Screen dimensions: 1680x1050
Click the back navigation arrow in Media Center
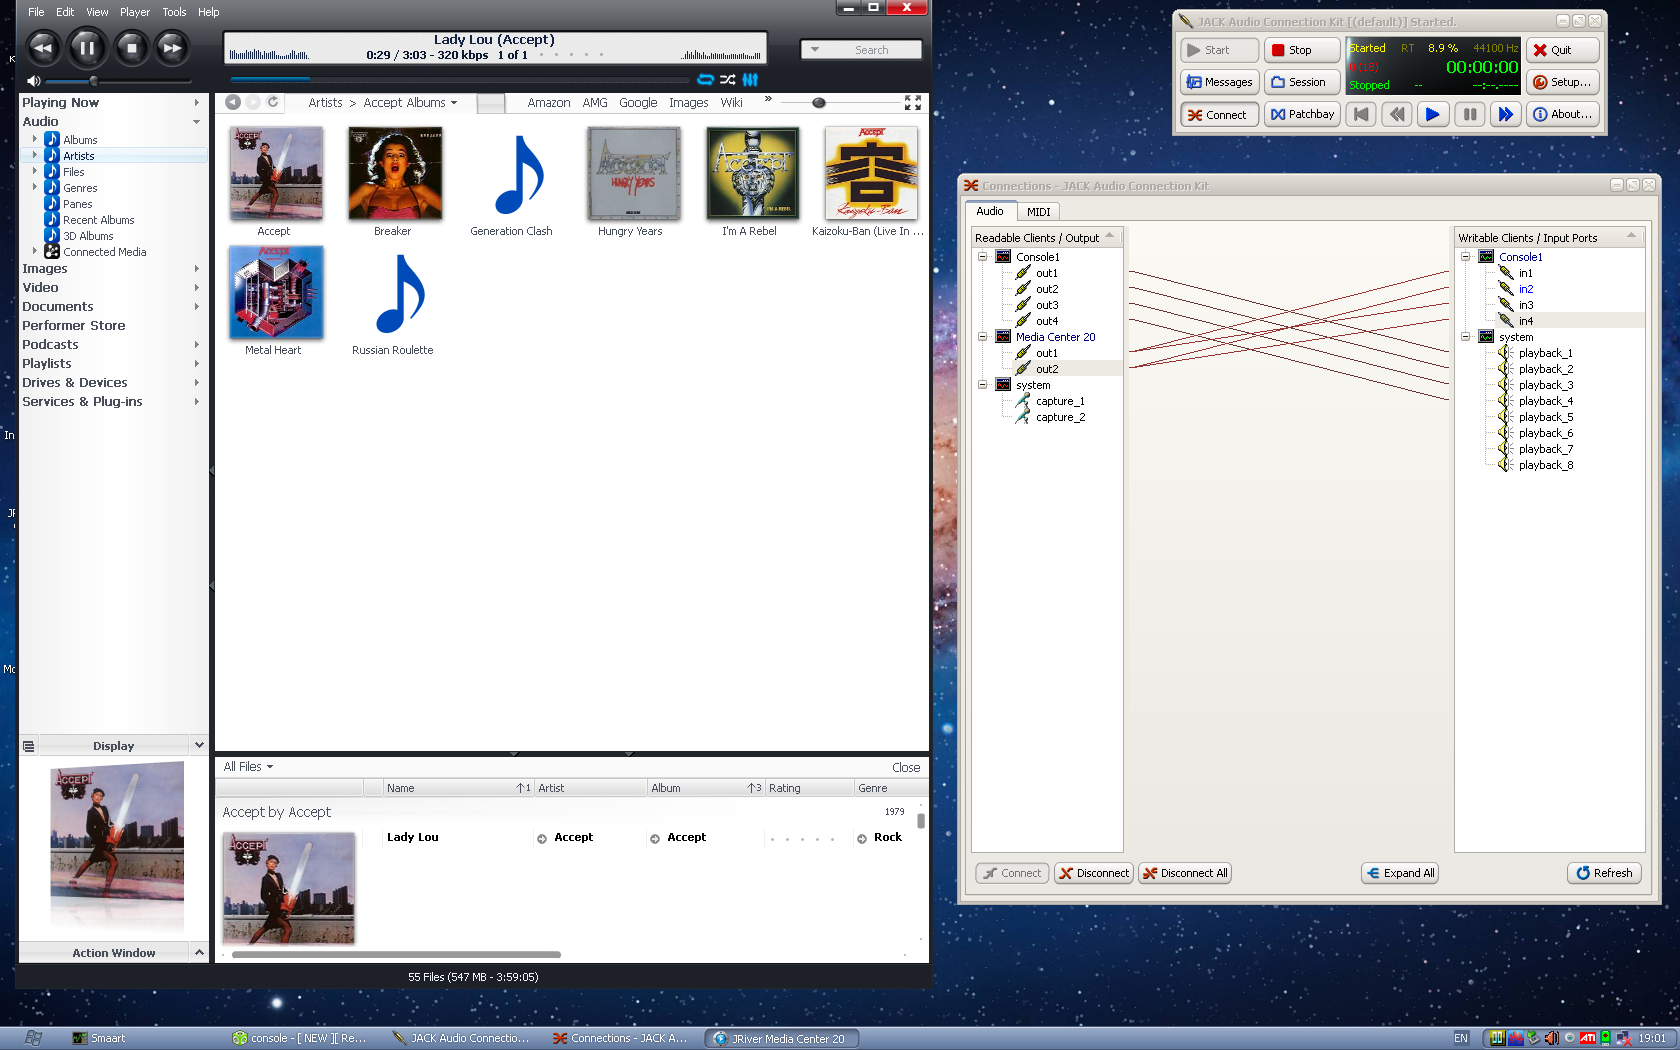tap(232, 102)
